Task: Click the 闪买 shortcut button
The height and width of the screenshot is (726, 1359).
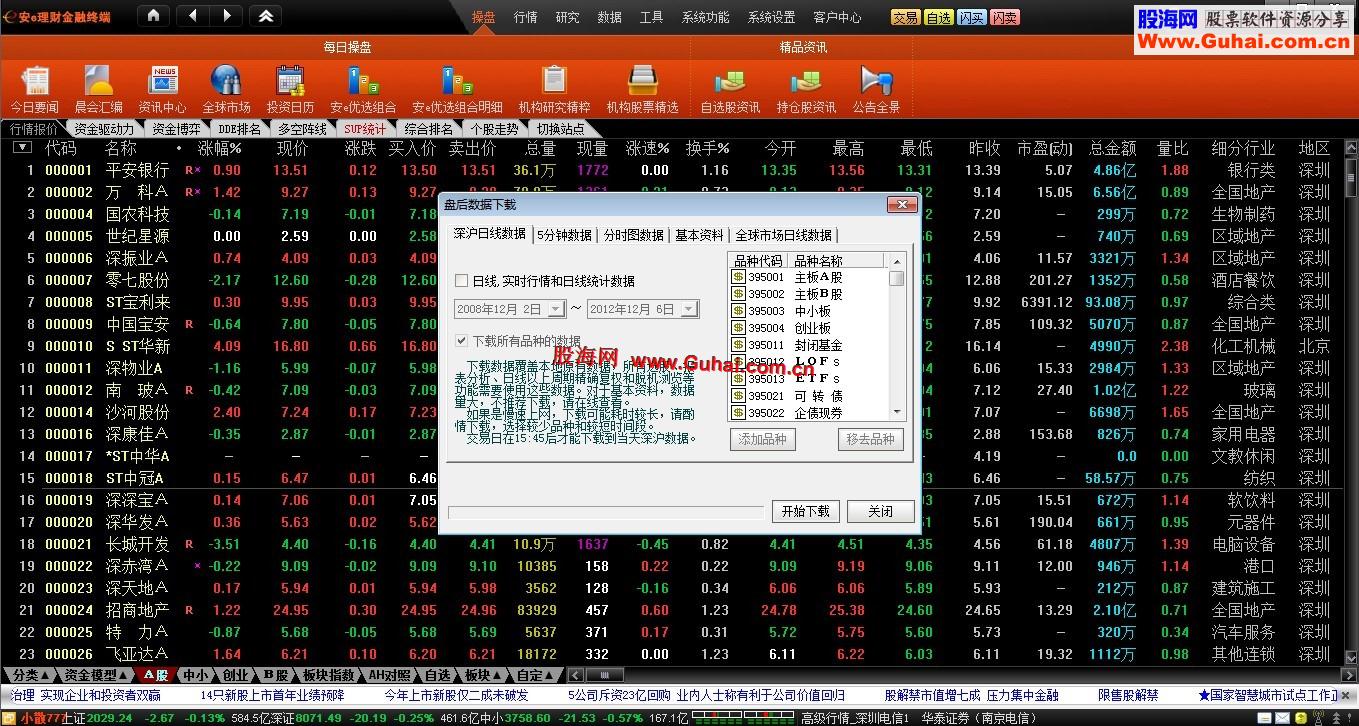Action: tap(971, 18)
